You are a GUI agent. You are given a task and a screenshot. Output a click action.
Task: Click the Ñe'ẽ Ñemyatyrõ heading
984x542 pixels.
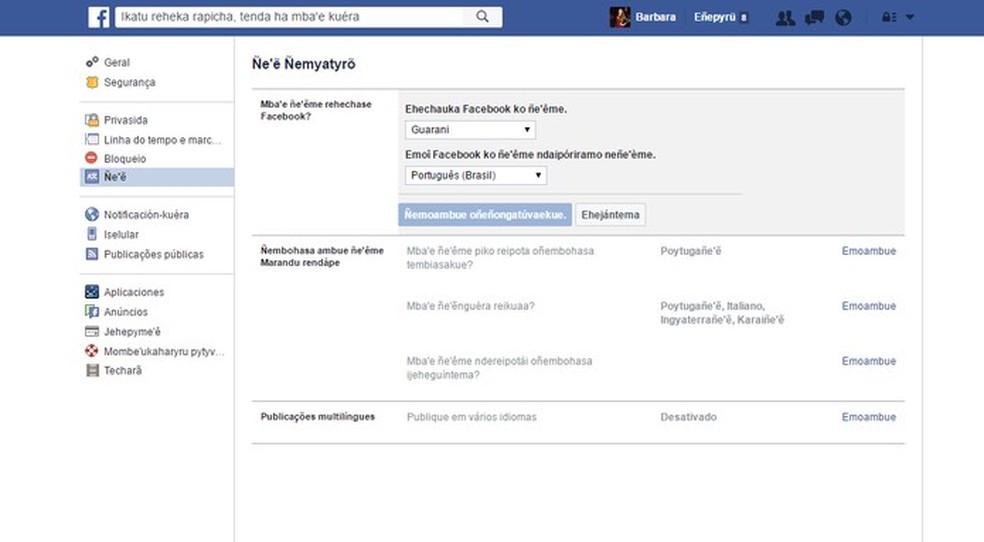pos(304,64)
